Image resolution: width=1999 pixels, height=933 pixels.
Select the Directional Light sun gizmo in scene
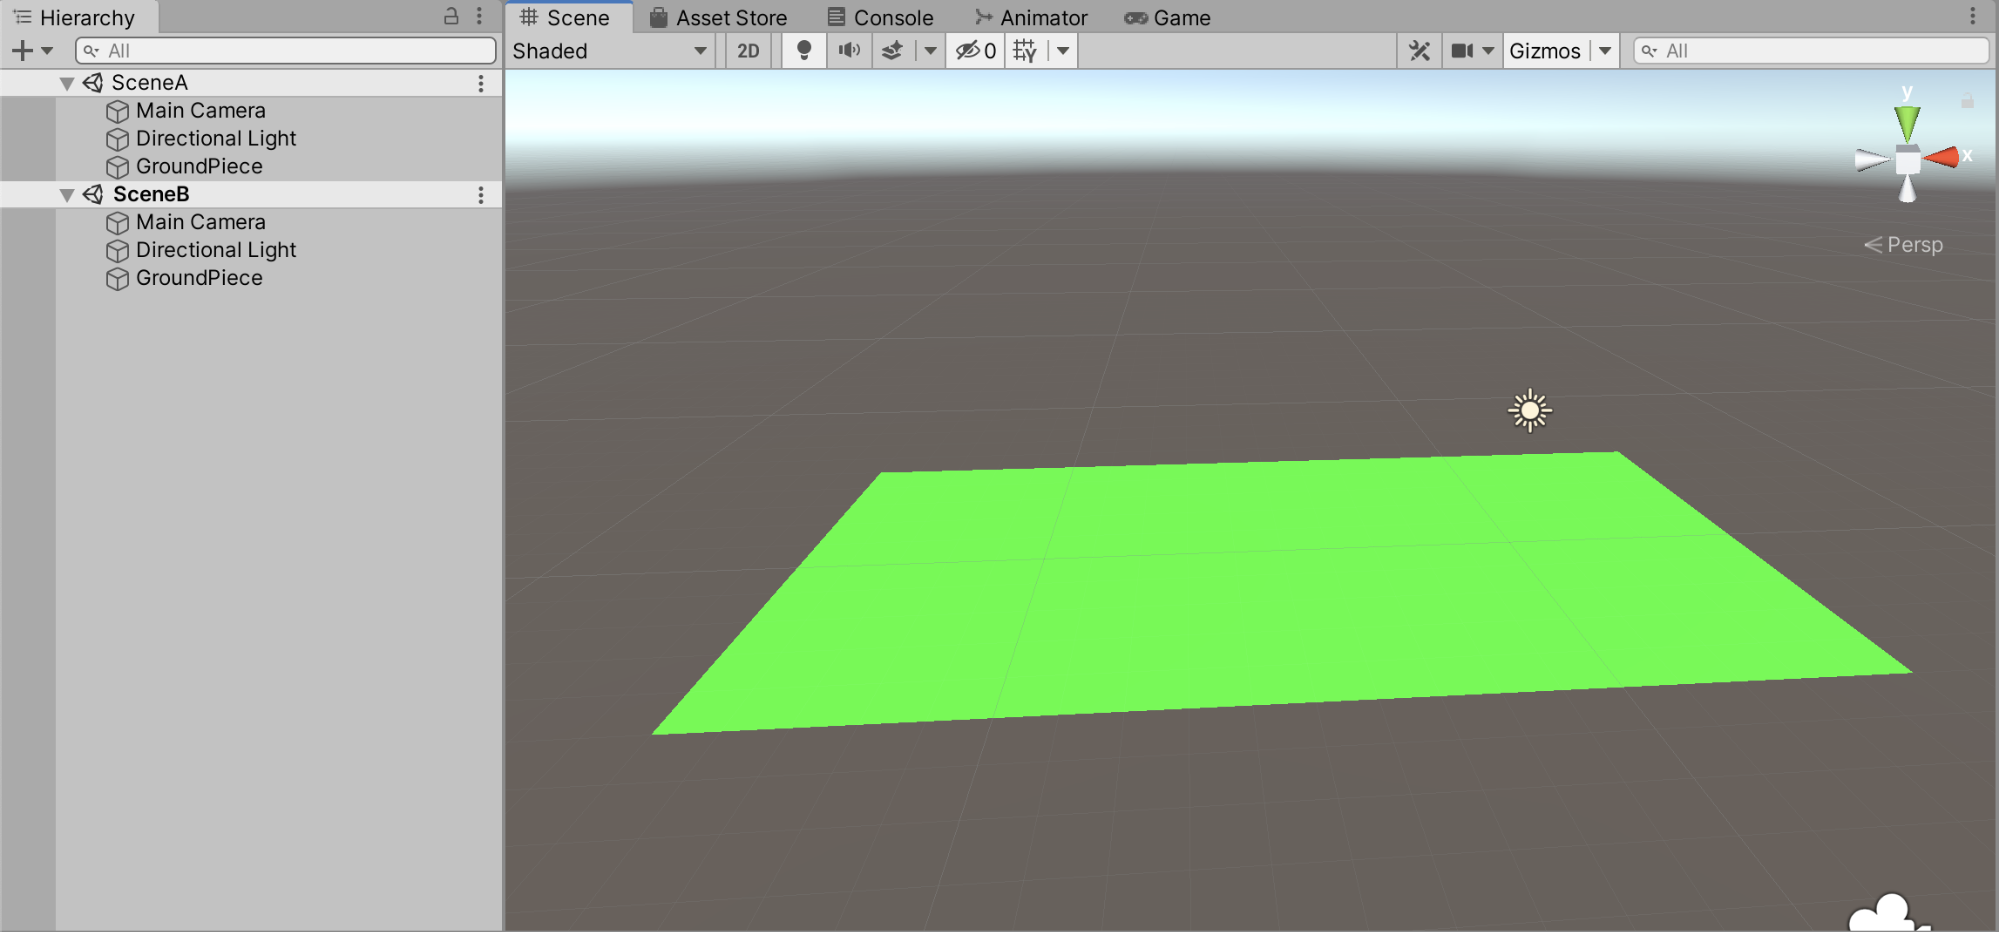tap(1529, 410)
